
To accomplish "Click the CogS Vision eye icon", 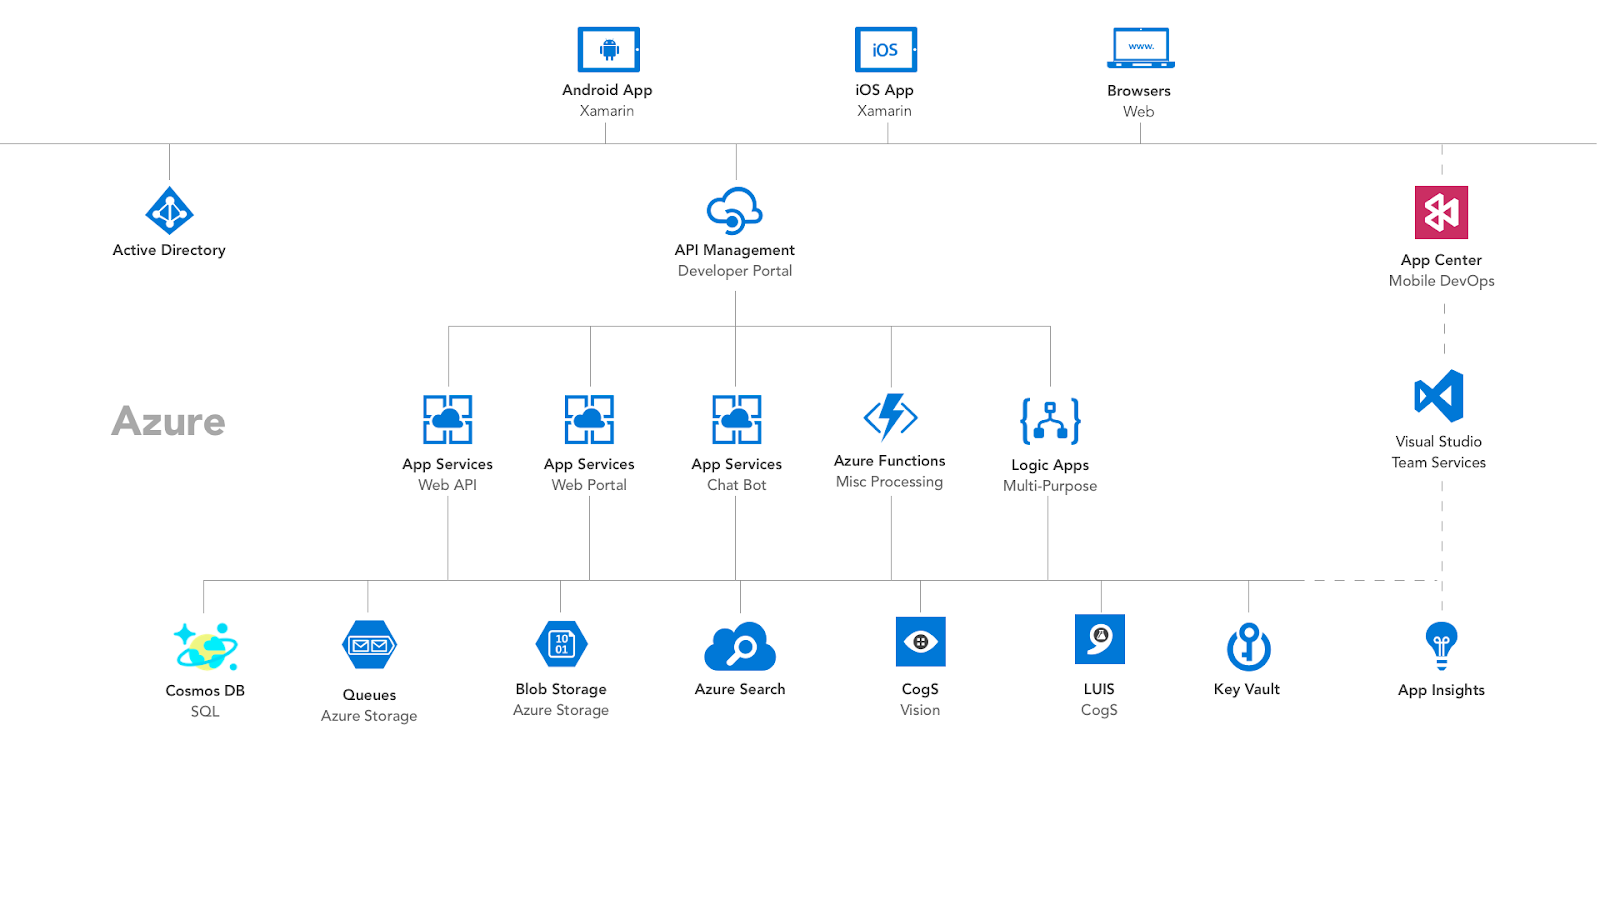I will (x=920, y=641).
